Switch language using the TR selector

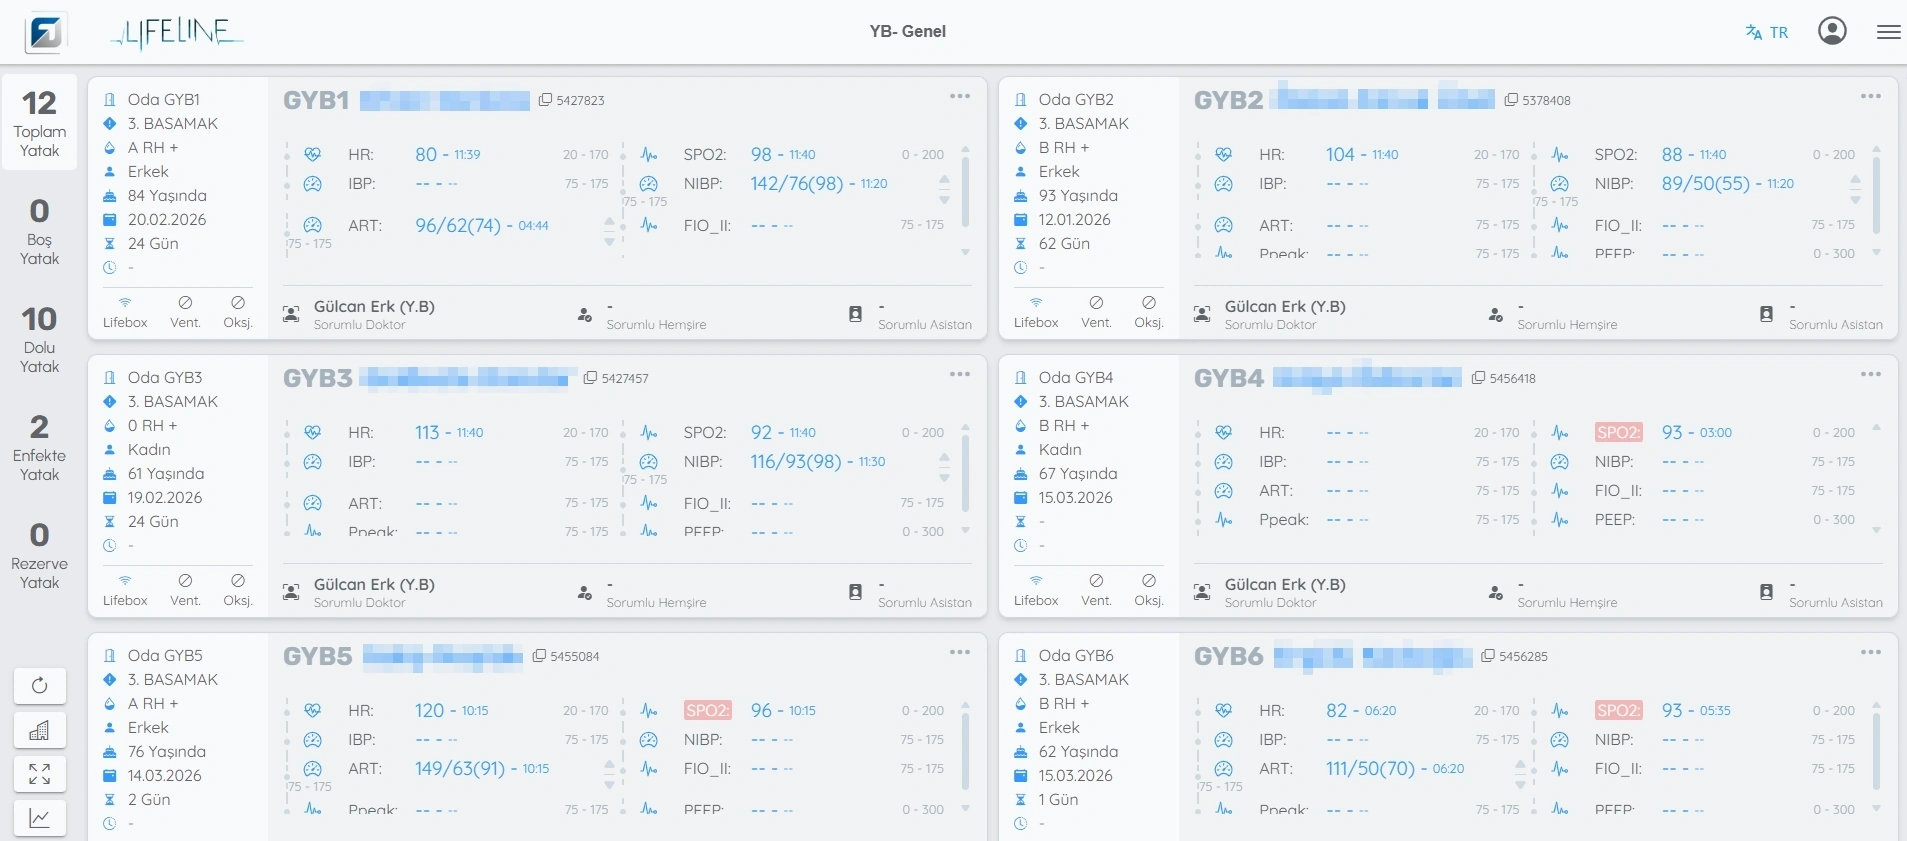coord(1767,32)
